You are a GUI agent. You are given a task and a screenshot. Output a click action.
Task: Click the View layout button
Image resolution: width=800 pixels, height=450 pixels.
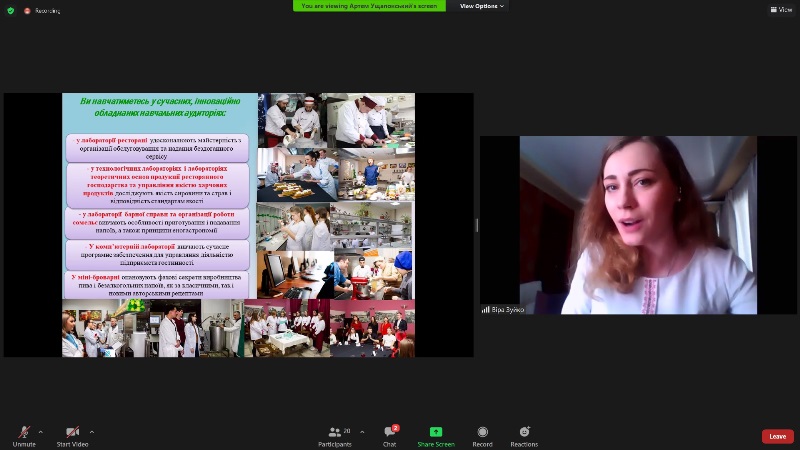781,10
